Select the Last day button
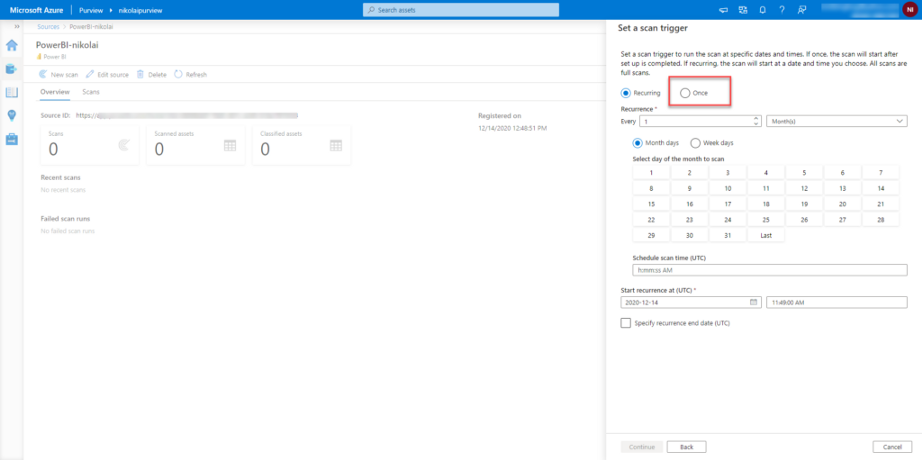 [766, 235]
